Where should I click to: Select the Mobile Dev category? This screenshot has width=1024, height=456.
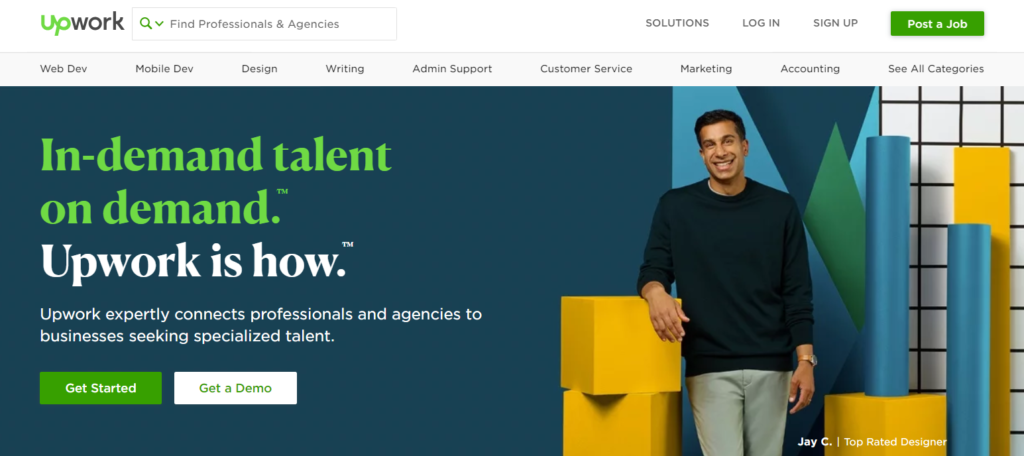[x=165, y=69]
